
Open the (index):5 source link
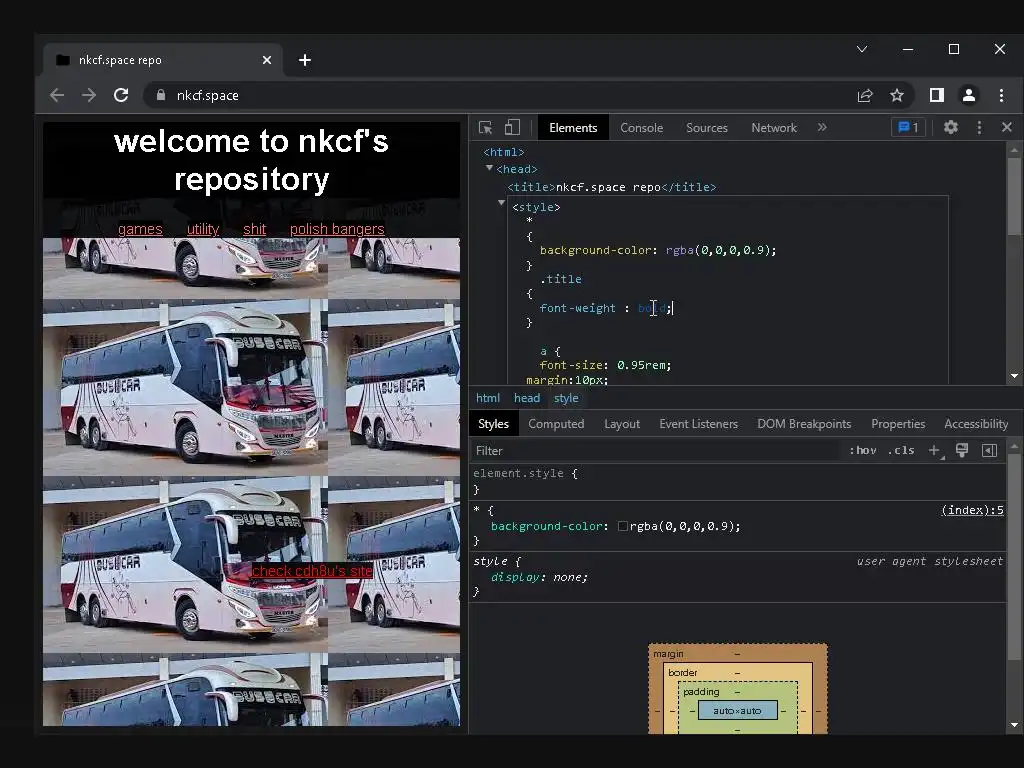click(972, 510)
